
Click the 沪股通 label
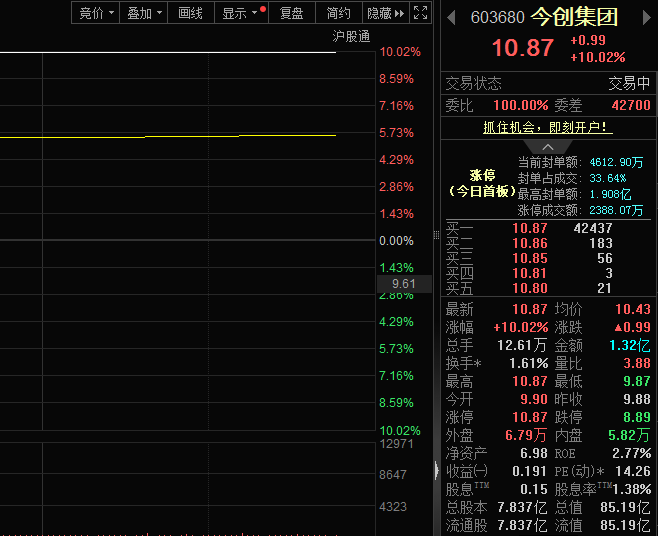(351, 37)
